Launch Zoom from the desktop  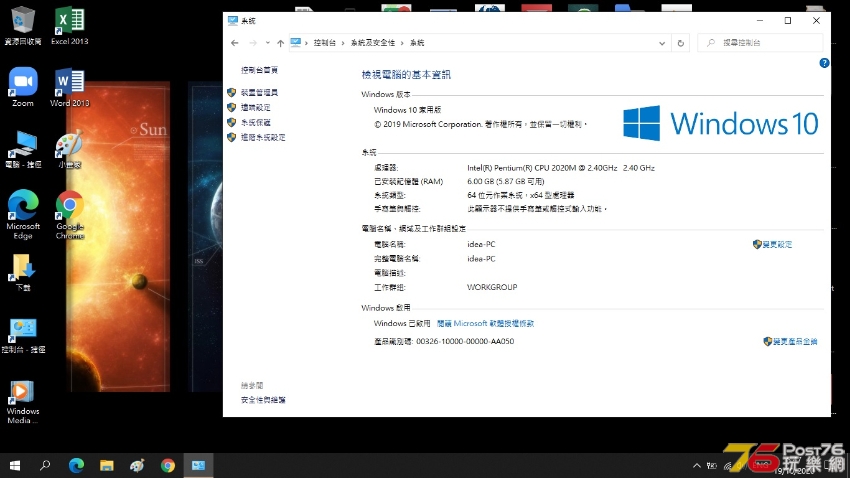click(x=23, y=87)
